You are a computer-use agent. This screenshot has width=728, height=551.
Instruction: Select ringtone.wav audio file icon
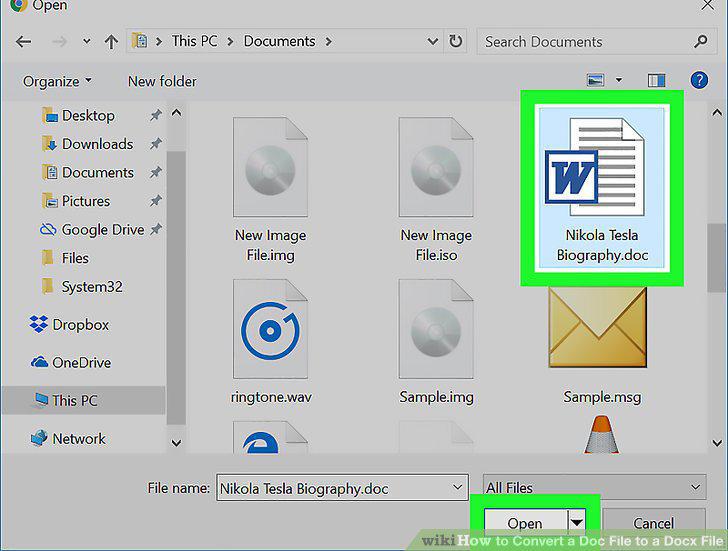270,329
